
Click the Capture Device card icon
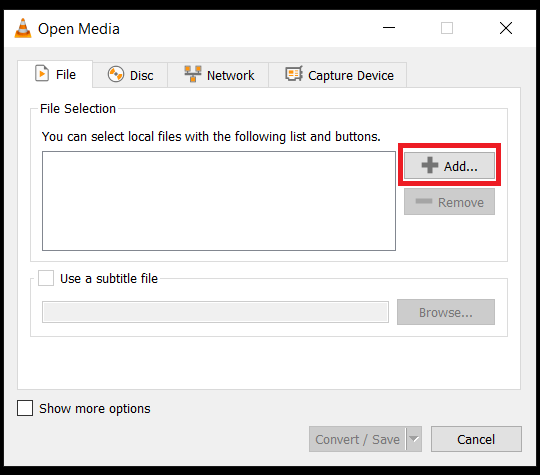coord(294,74)
